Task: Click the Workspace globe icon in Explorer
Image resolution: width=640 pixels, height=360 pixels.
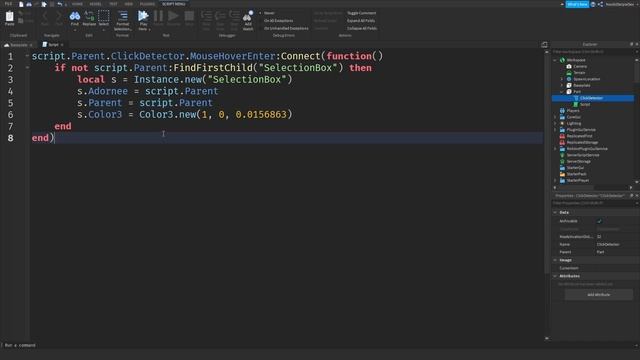Action: [x=562, y=60]
